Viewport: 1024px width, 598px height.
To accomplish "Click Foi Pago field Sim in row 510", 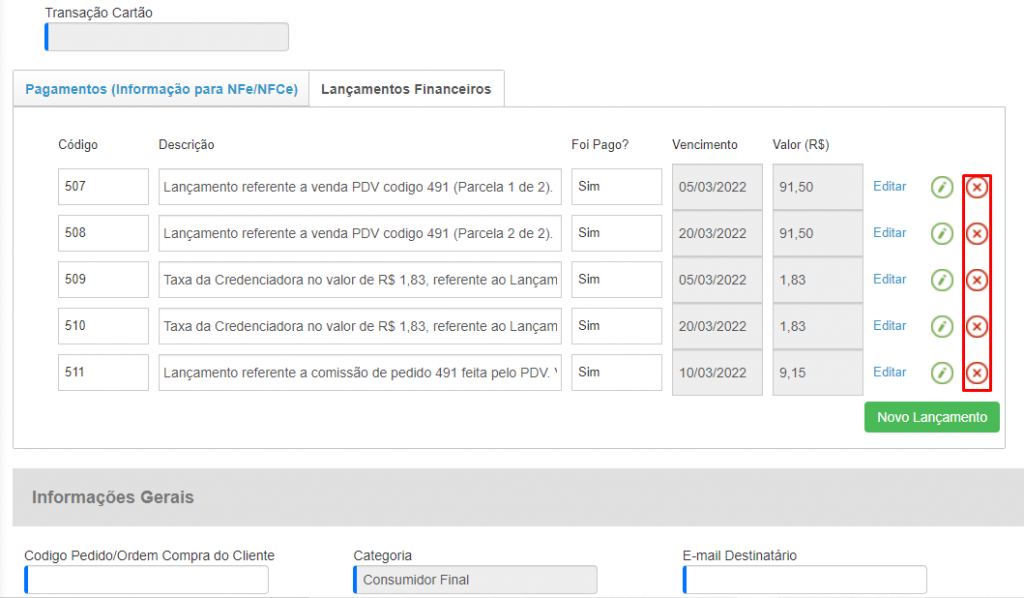I will (616, 326).
